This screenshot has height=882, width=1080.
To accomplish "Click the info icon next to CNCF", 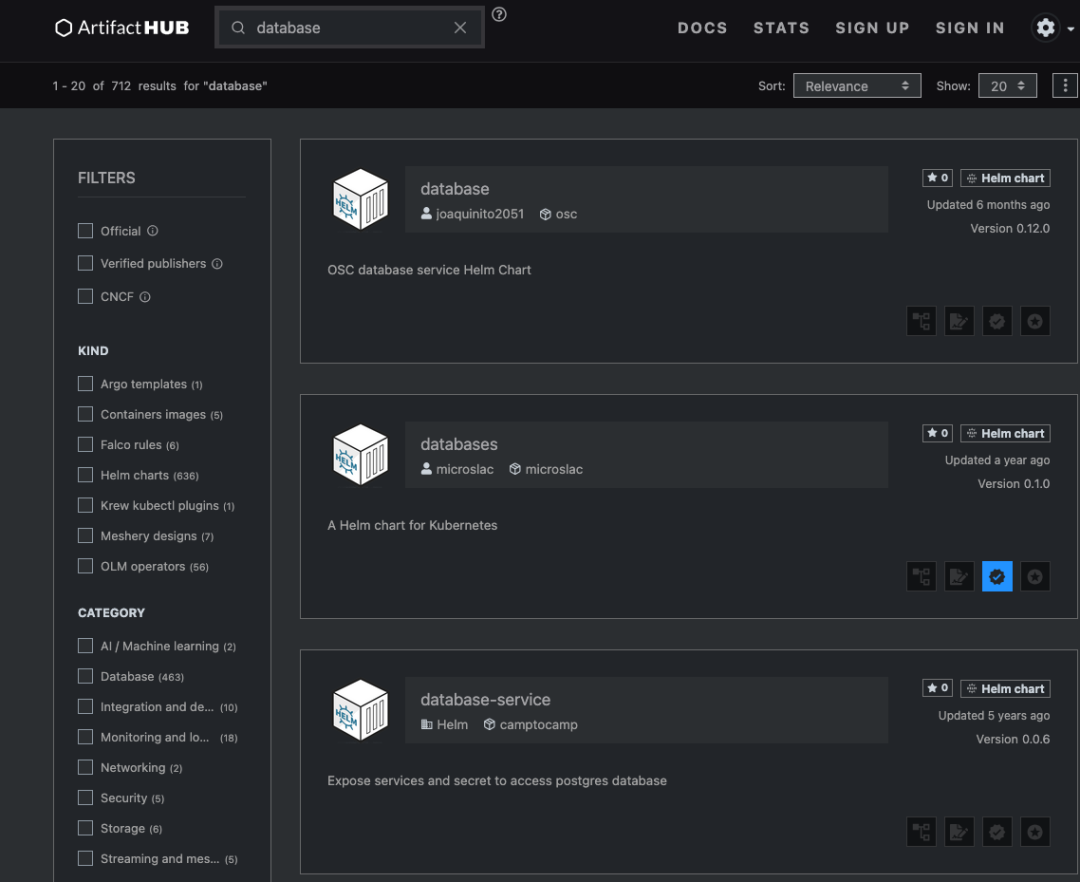I will click(x=145, y=297).
